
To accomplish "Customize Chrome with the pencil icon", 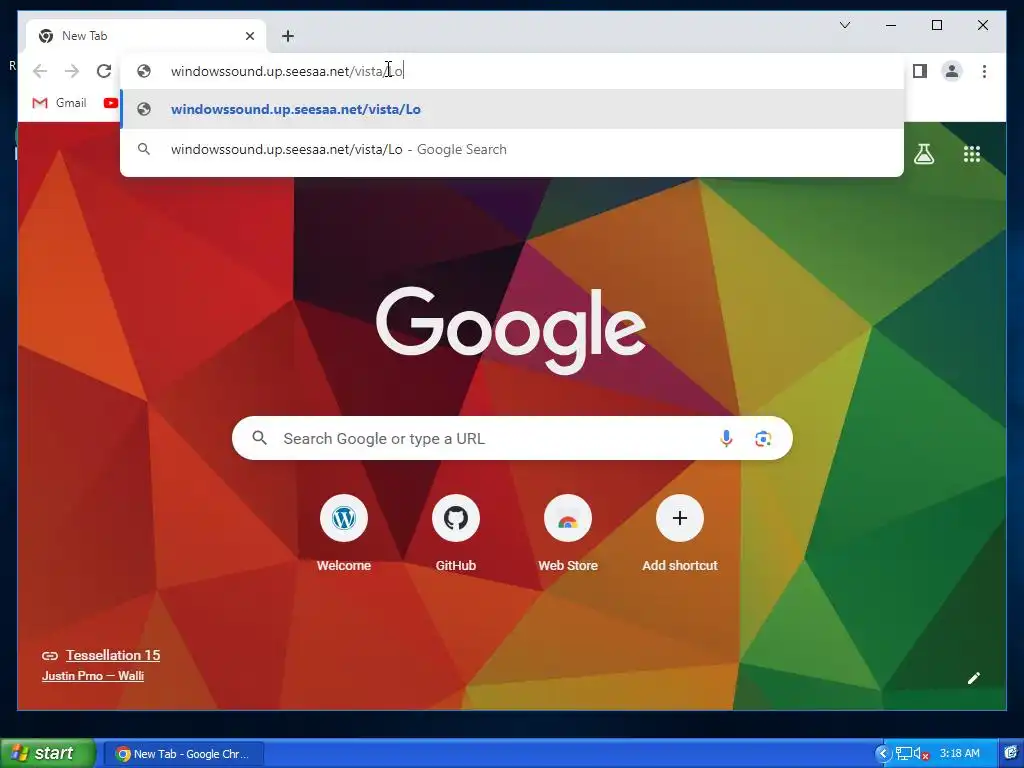I will pos(973,678).
